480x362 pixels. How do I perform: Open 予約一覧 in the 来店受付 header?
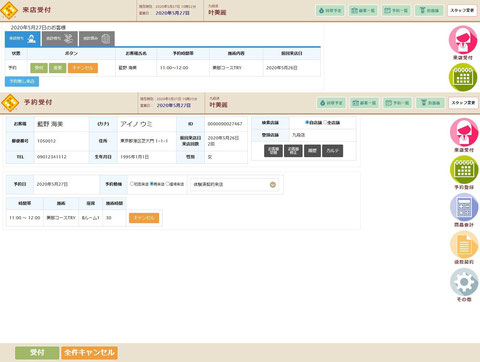[x=396, y=11]
